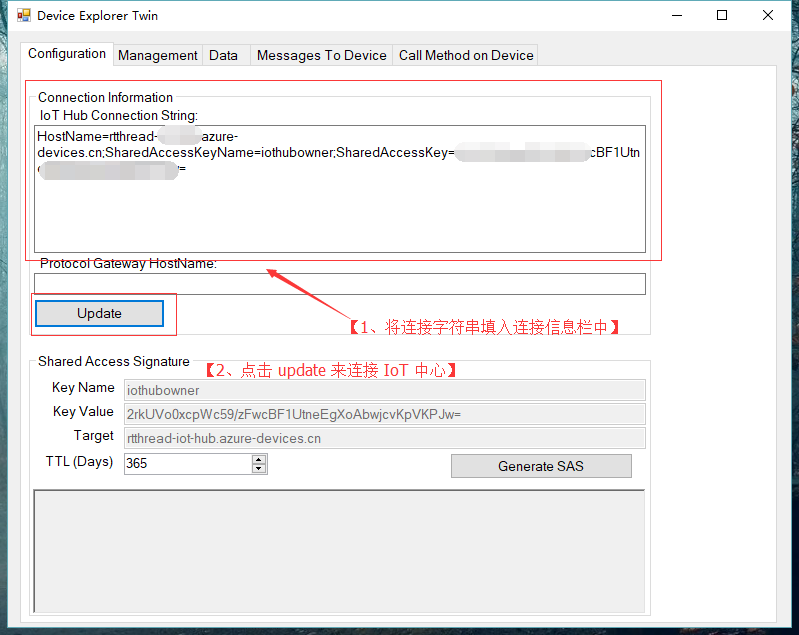Open the Management tab
799x635 pixels.
tap(158, 56)
